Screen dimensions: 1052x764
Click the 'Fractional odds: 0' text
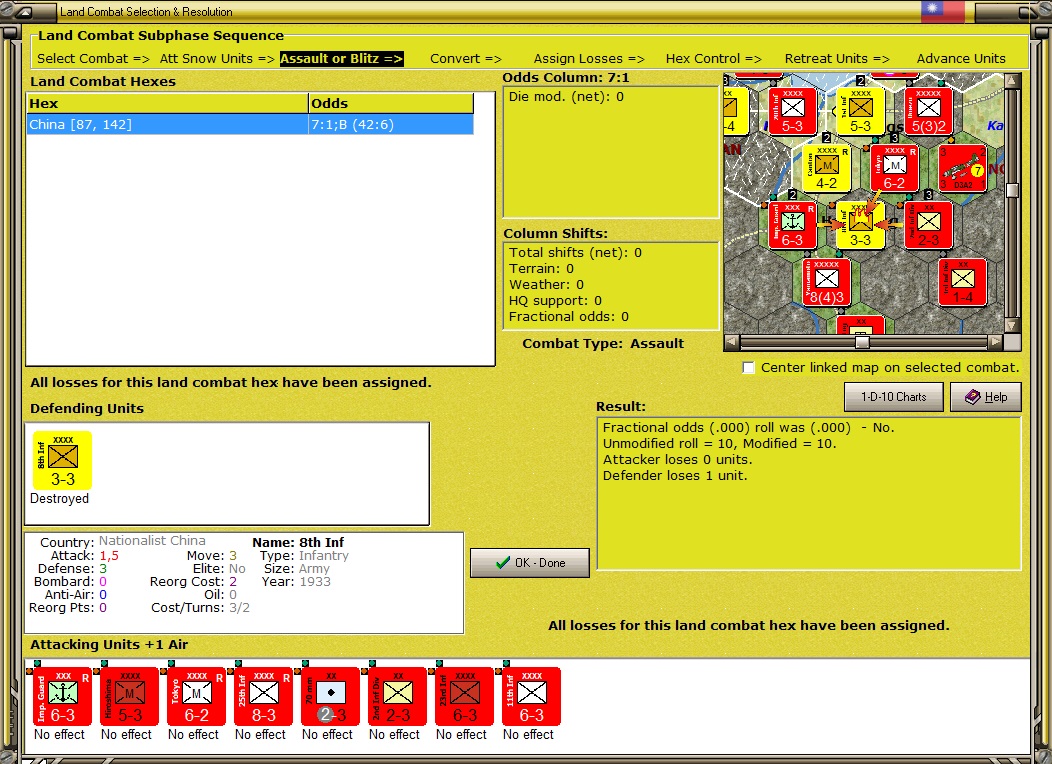pos(569,317)
